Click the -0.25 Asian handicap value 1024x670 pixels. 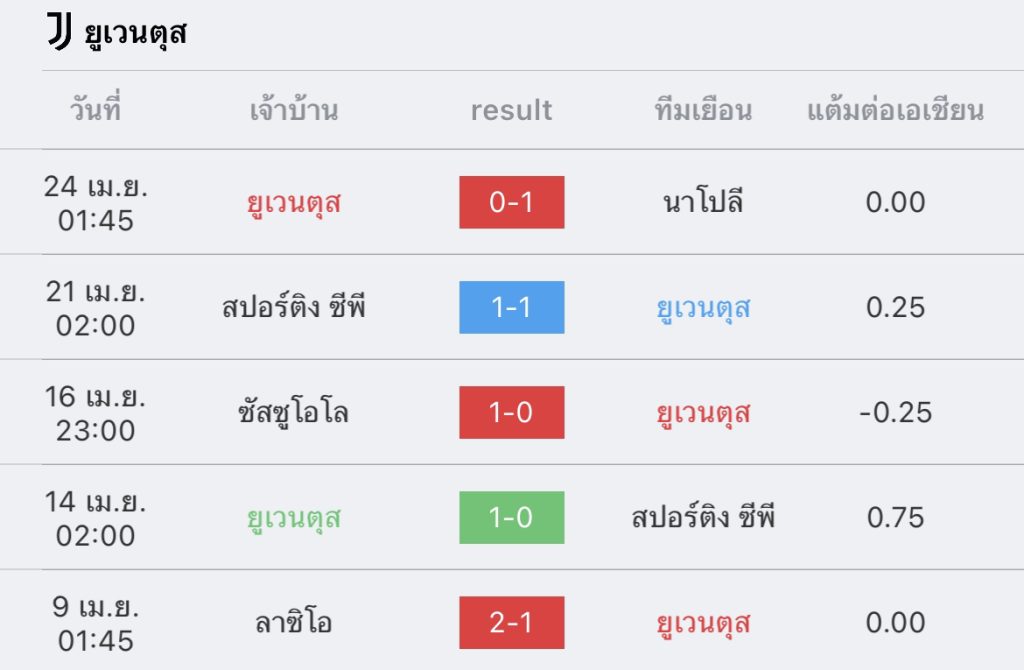pos(895,412)
